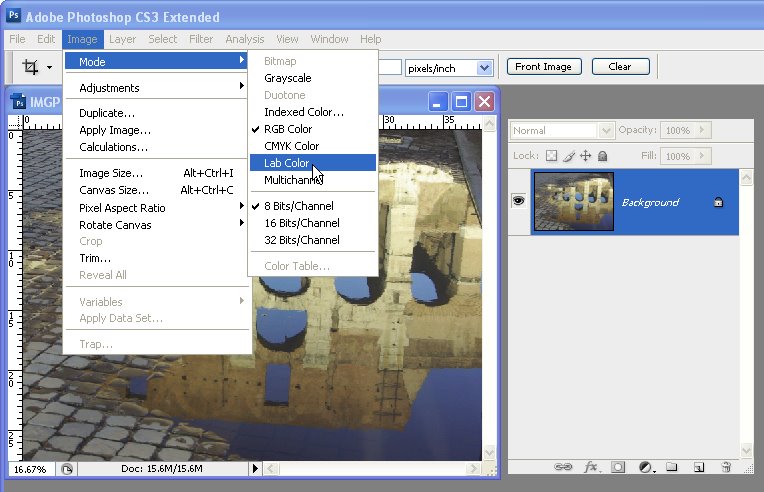This screenshot has height=492, width=764.
Task: Open Canvas Size… dialog
Action: coord(156,190)
